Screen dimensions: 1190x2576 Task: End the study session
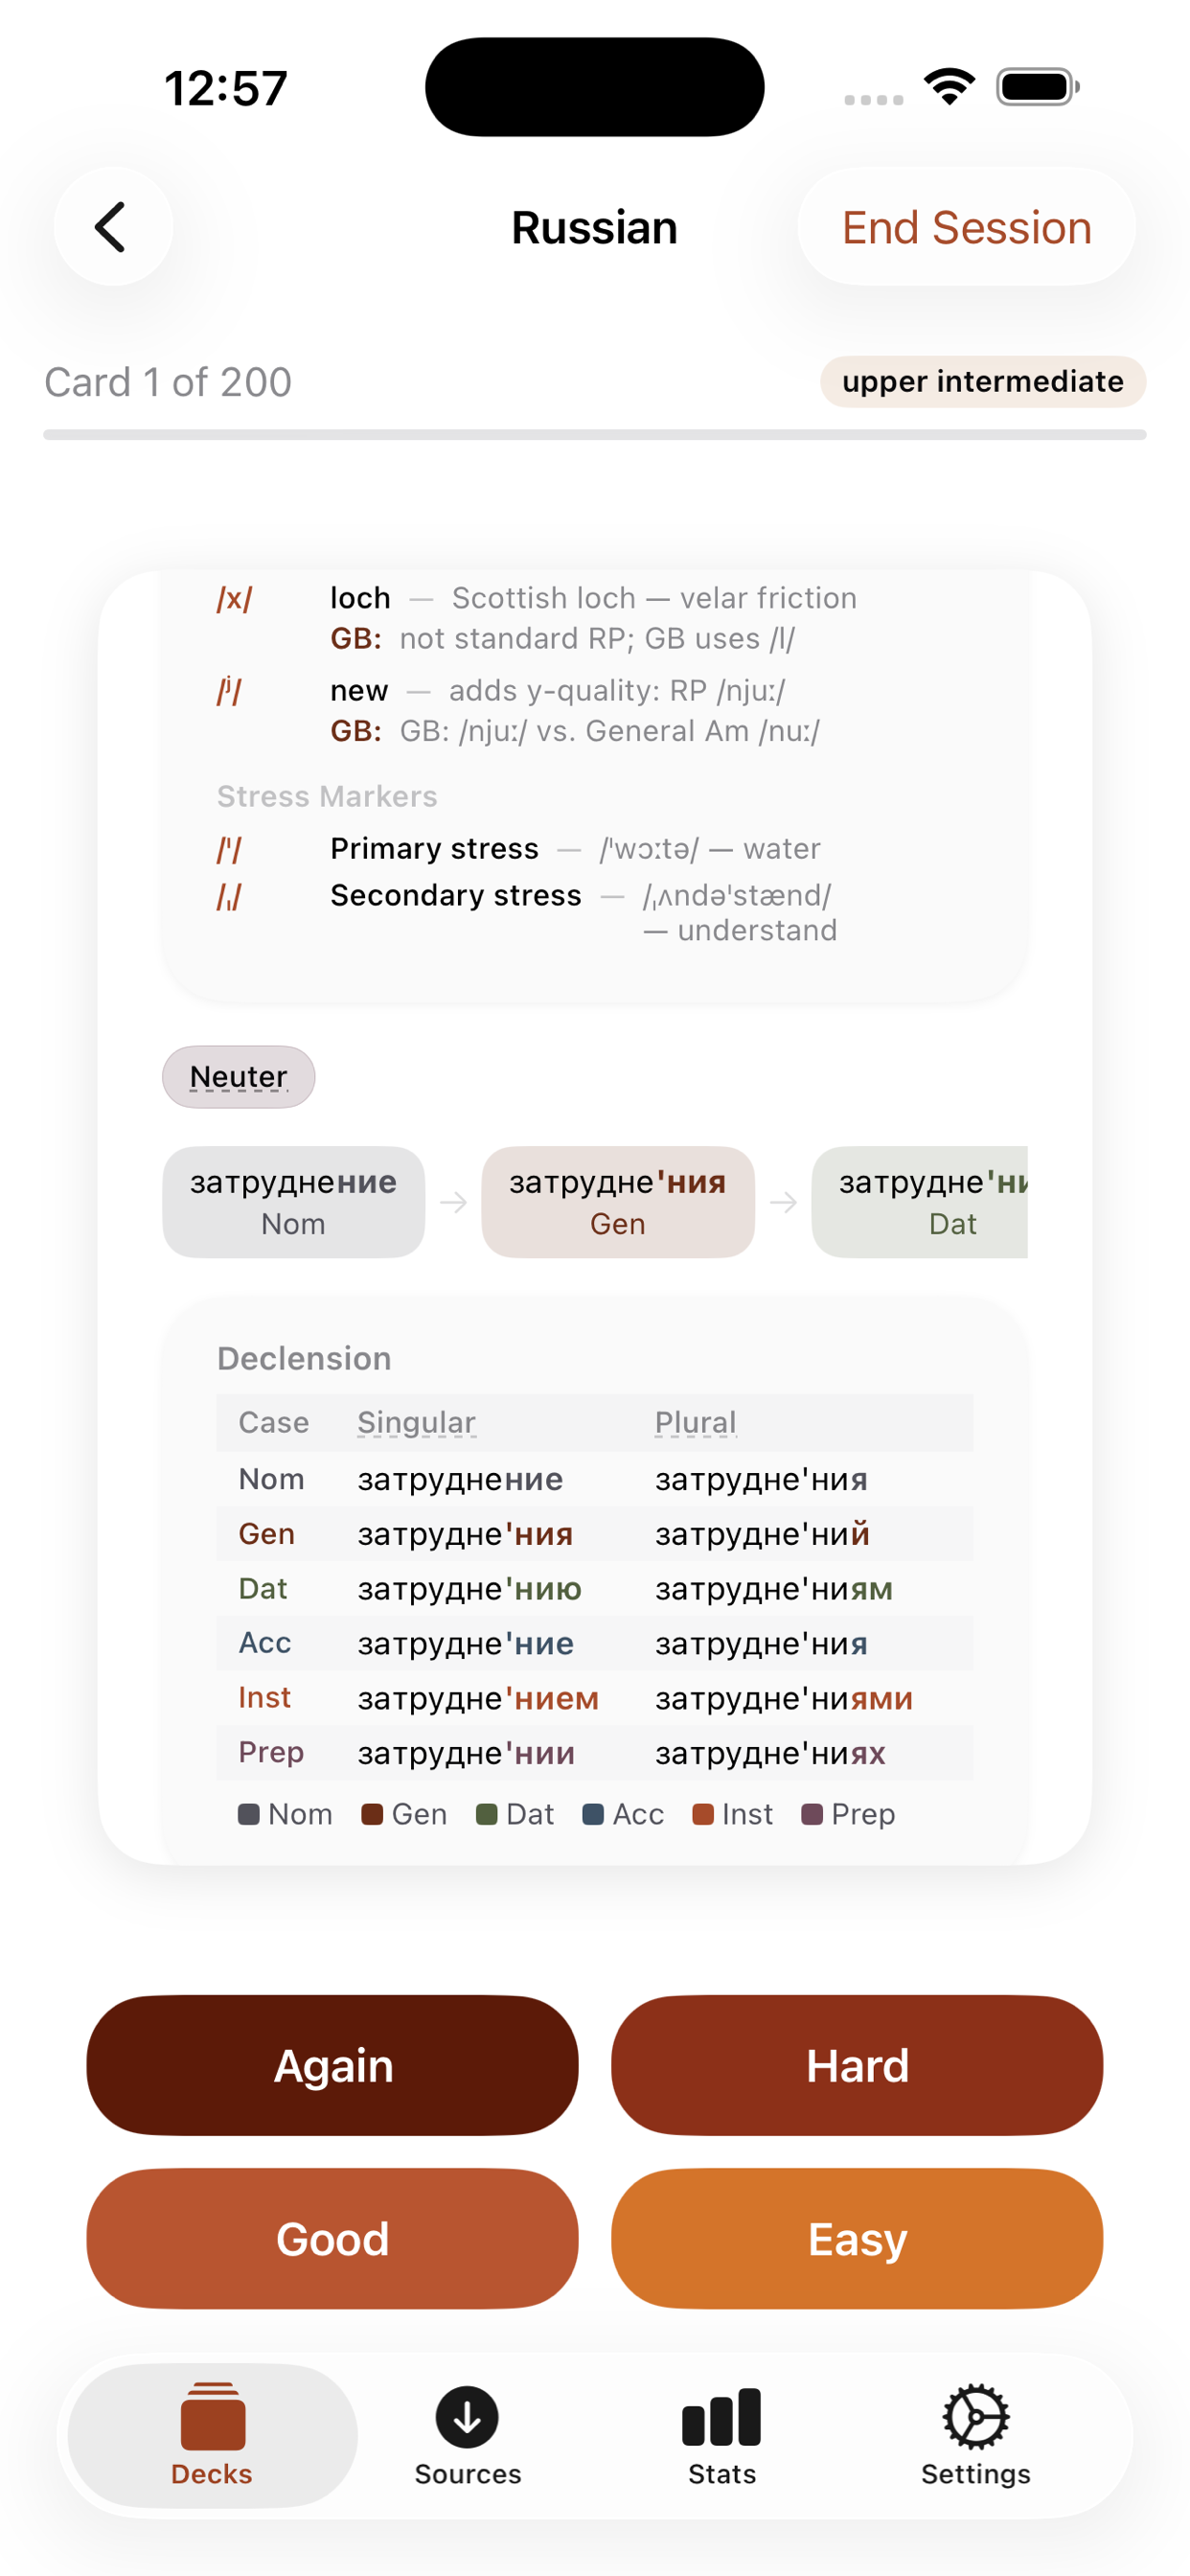click(966, 227)
